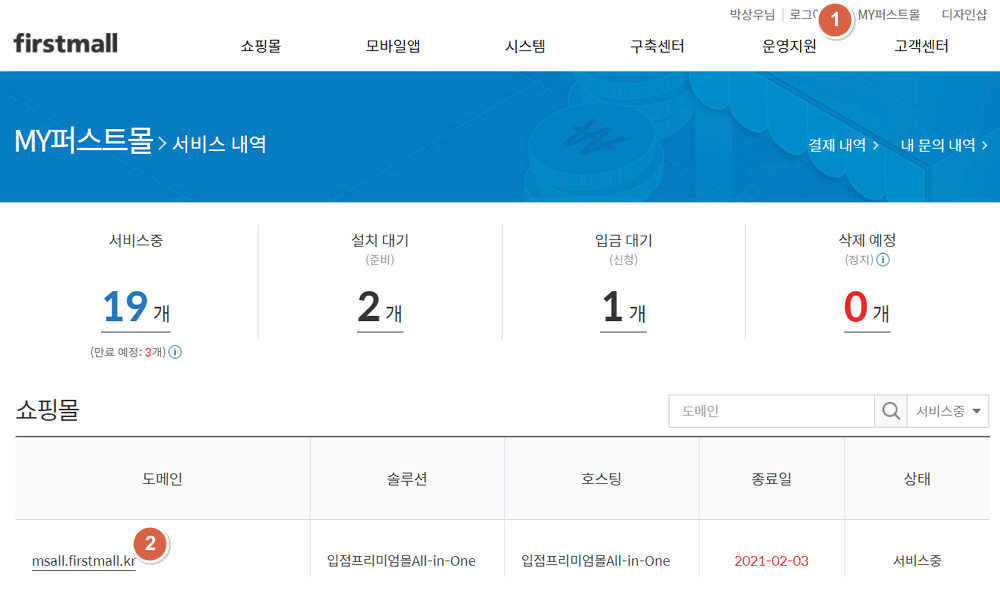Click the 디자인샵 link
Image resolution: width=1000 pixels, height=600 pixels.
(x=964, y=15)
